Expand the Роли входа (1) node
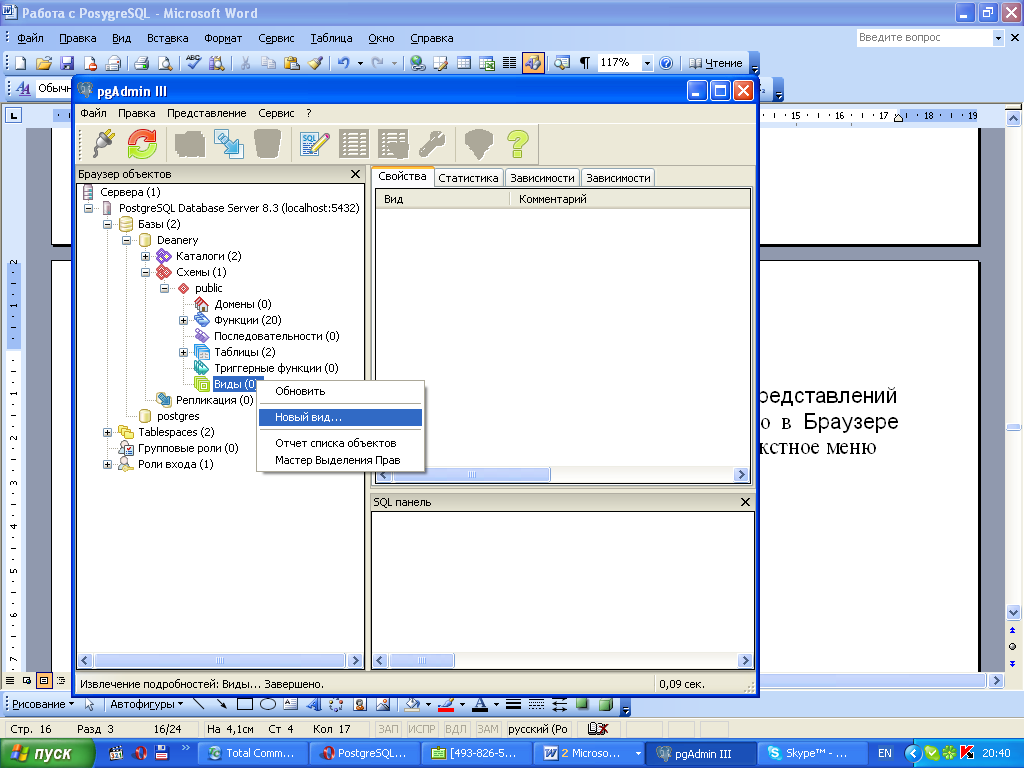The image size is (1024, 768). (x=108, y=464)
